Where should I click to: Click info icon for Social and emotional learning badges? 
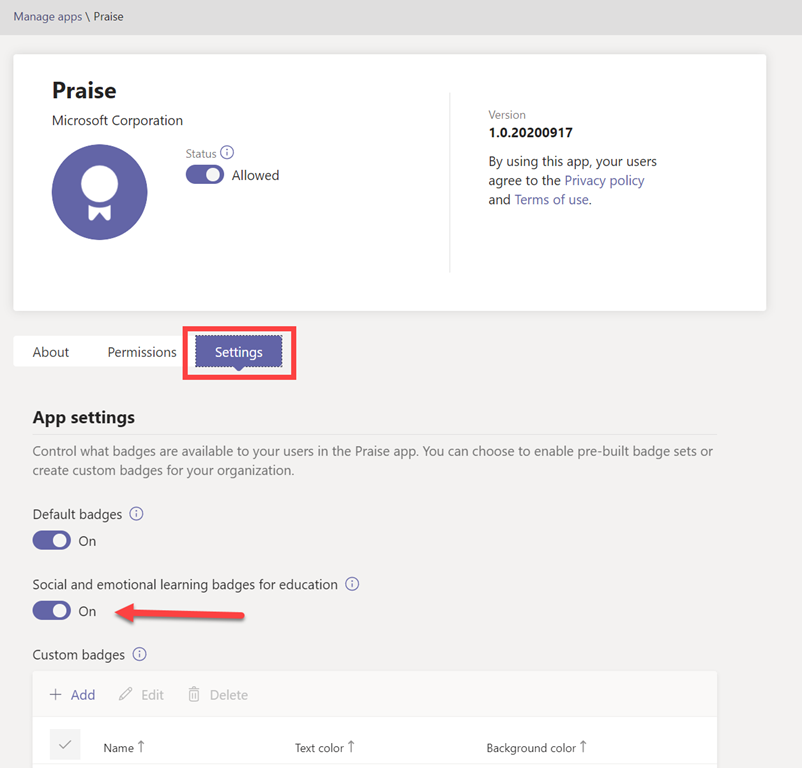point(352,584)
